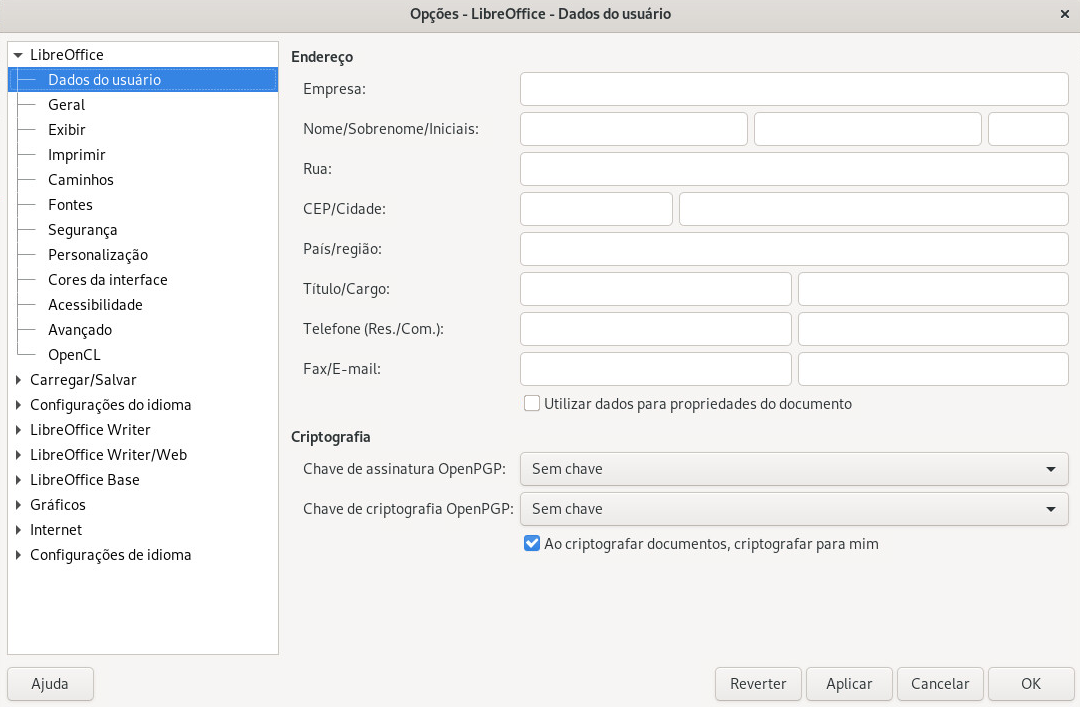The image size is (1080, 707).
Task: Click the Empresa input field
Action: tap(794, 89)
